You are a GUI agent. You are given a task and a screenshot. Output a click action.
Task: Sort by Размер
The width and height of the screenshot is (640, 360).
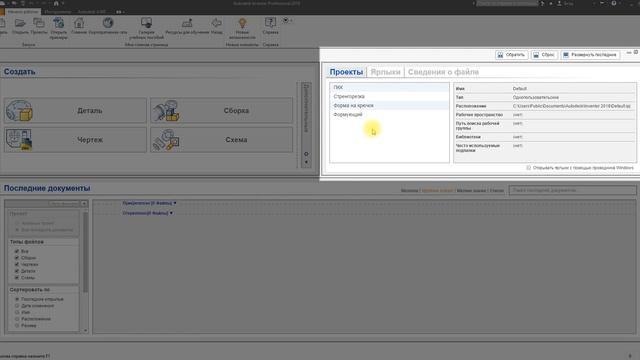[x=17, y=325]
